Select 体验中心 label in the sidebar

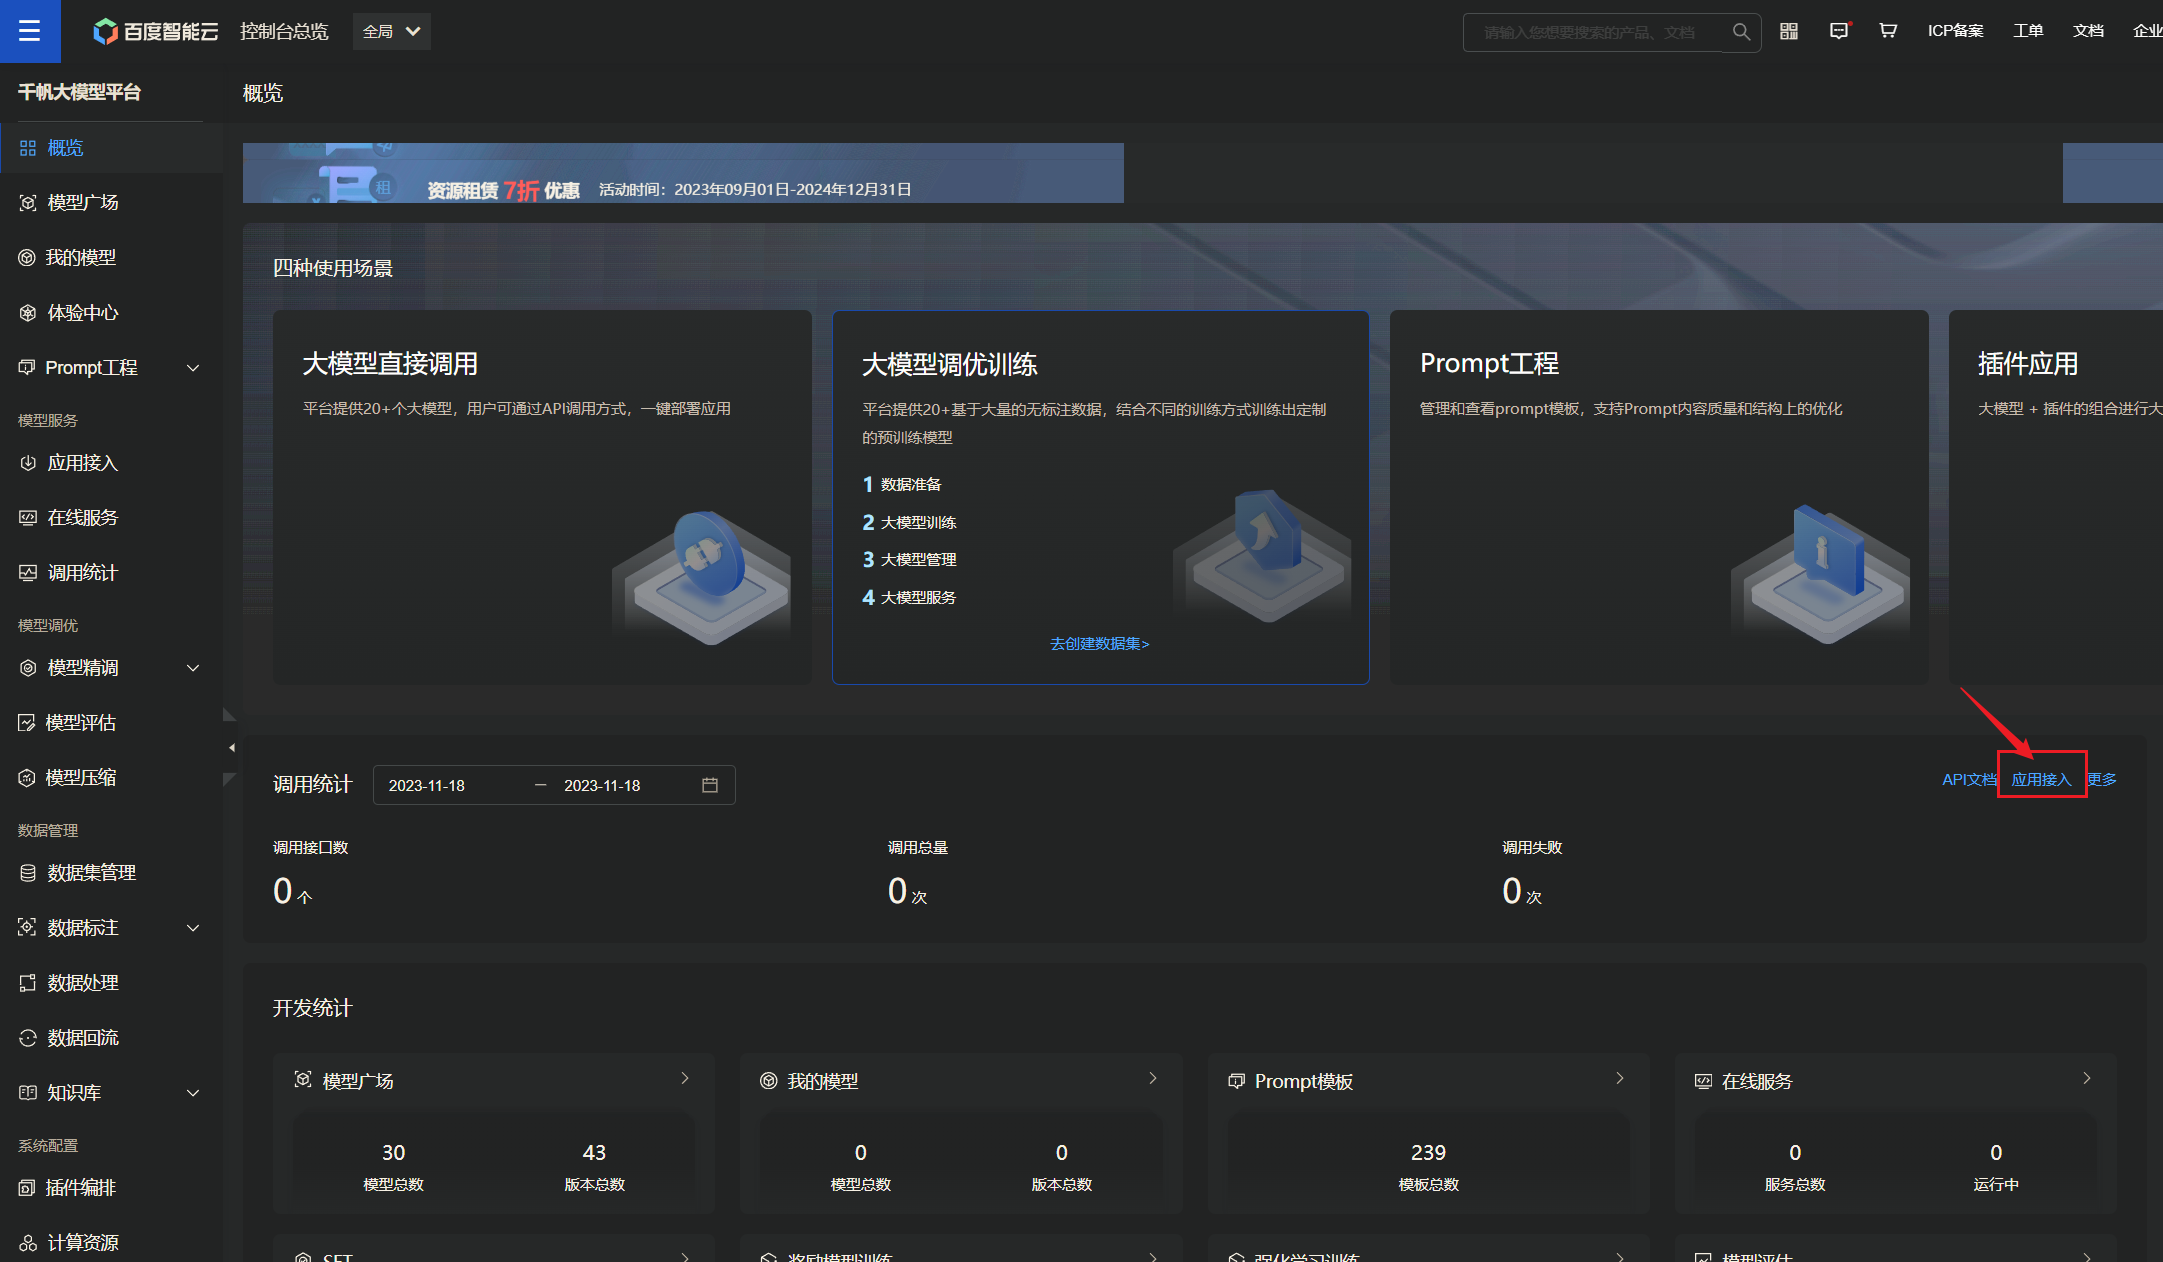click(83, 313)
